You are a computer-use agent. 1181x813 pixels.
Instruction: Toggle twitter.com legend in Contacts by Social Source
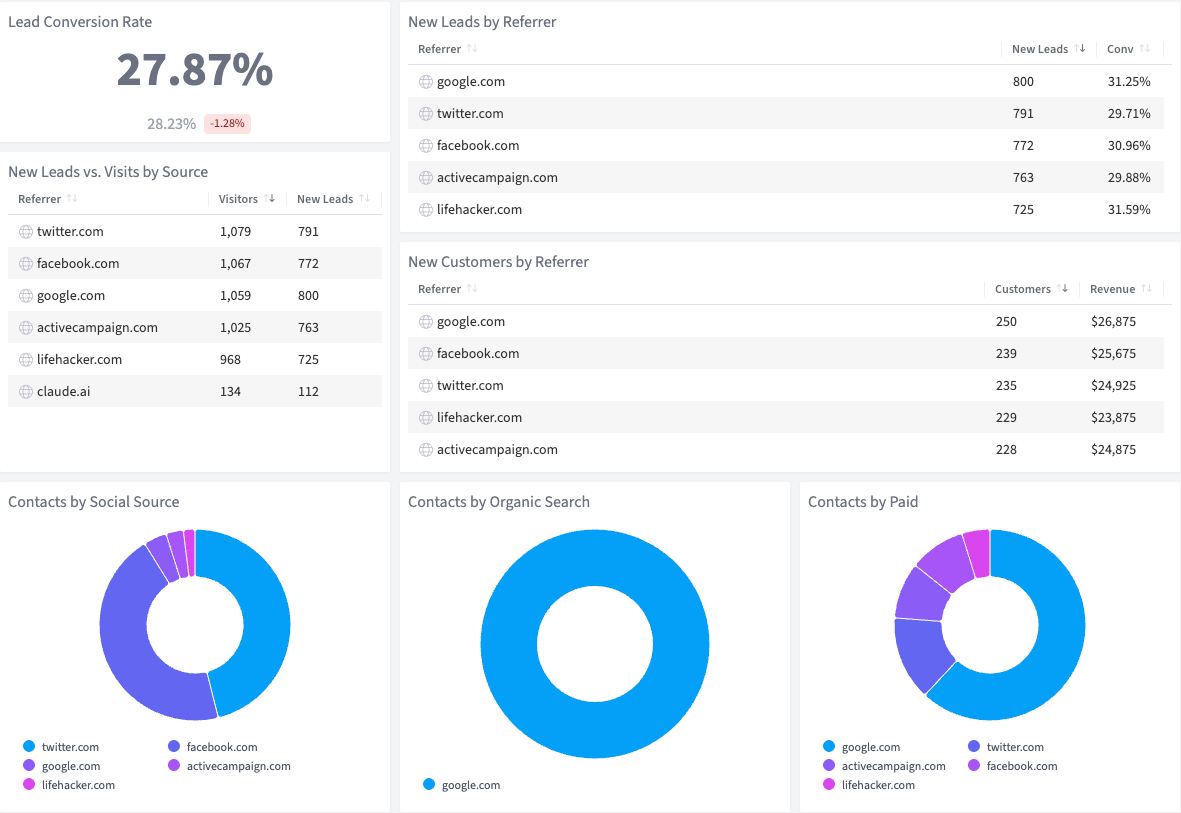(x=61, y=747)
